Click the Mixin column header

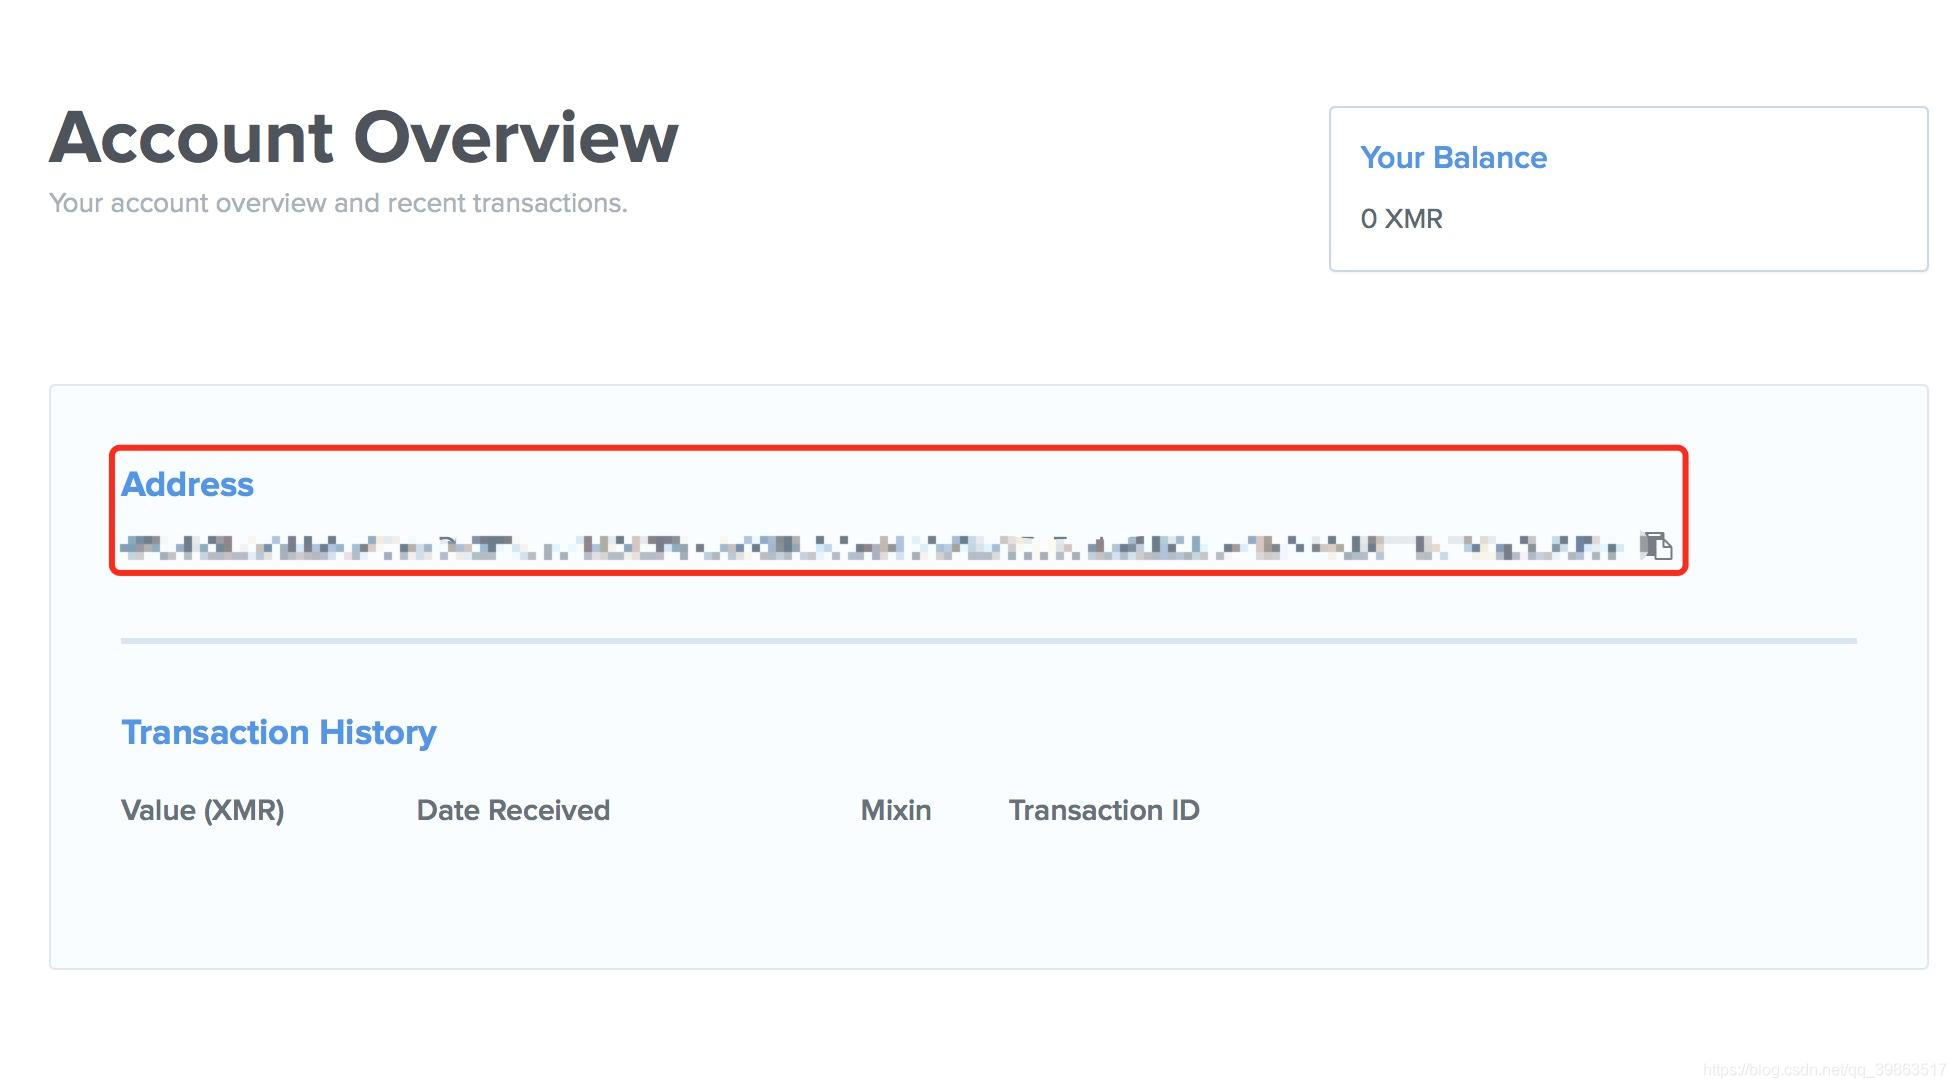tap(895, 810)
